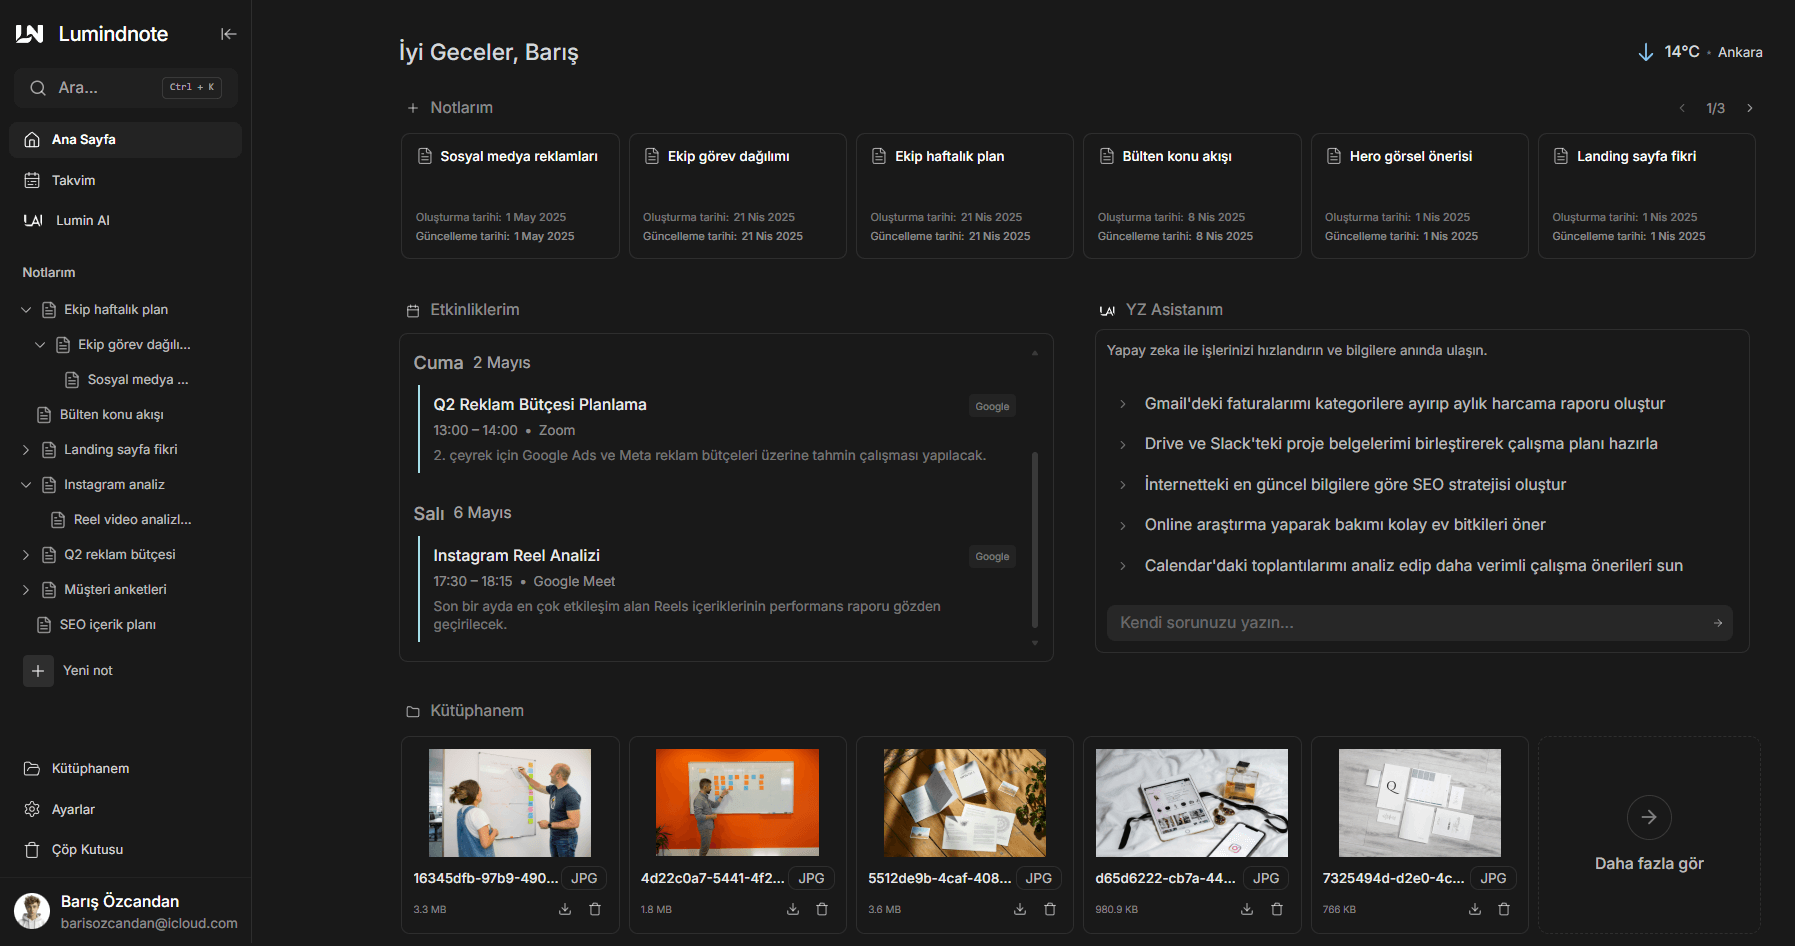
Task: Go to Ana Sayfa
Action: (125, 140)
